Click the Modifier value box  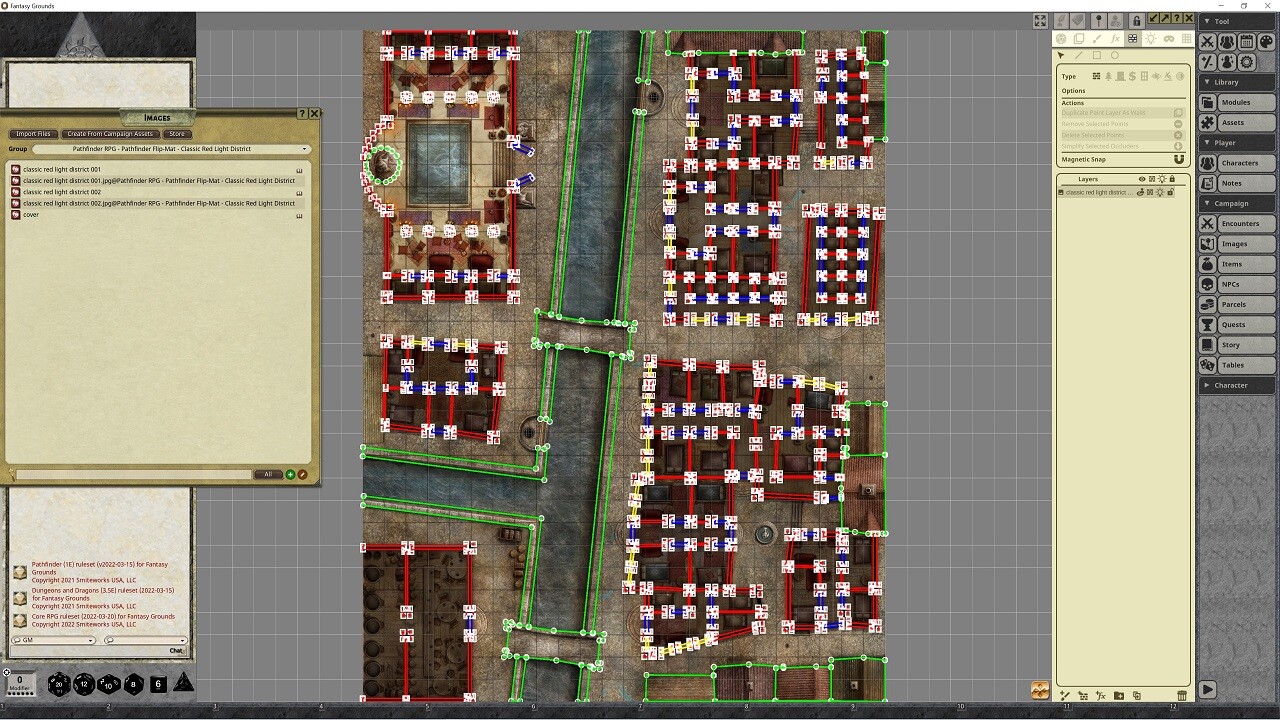tap(19, 681)
